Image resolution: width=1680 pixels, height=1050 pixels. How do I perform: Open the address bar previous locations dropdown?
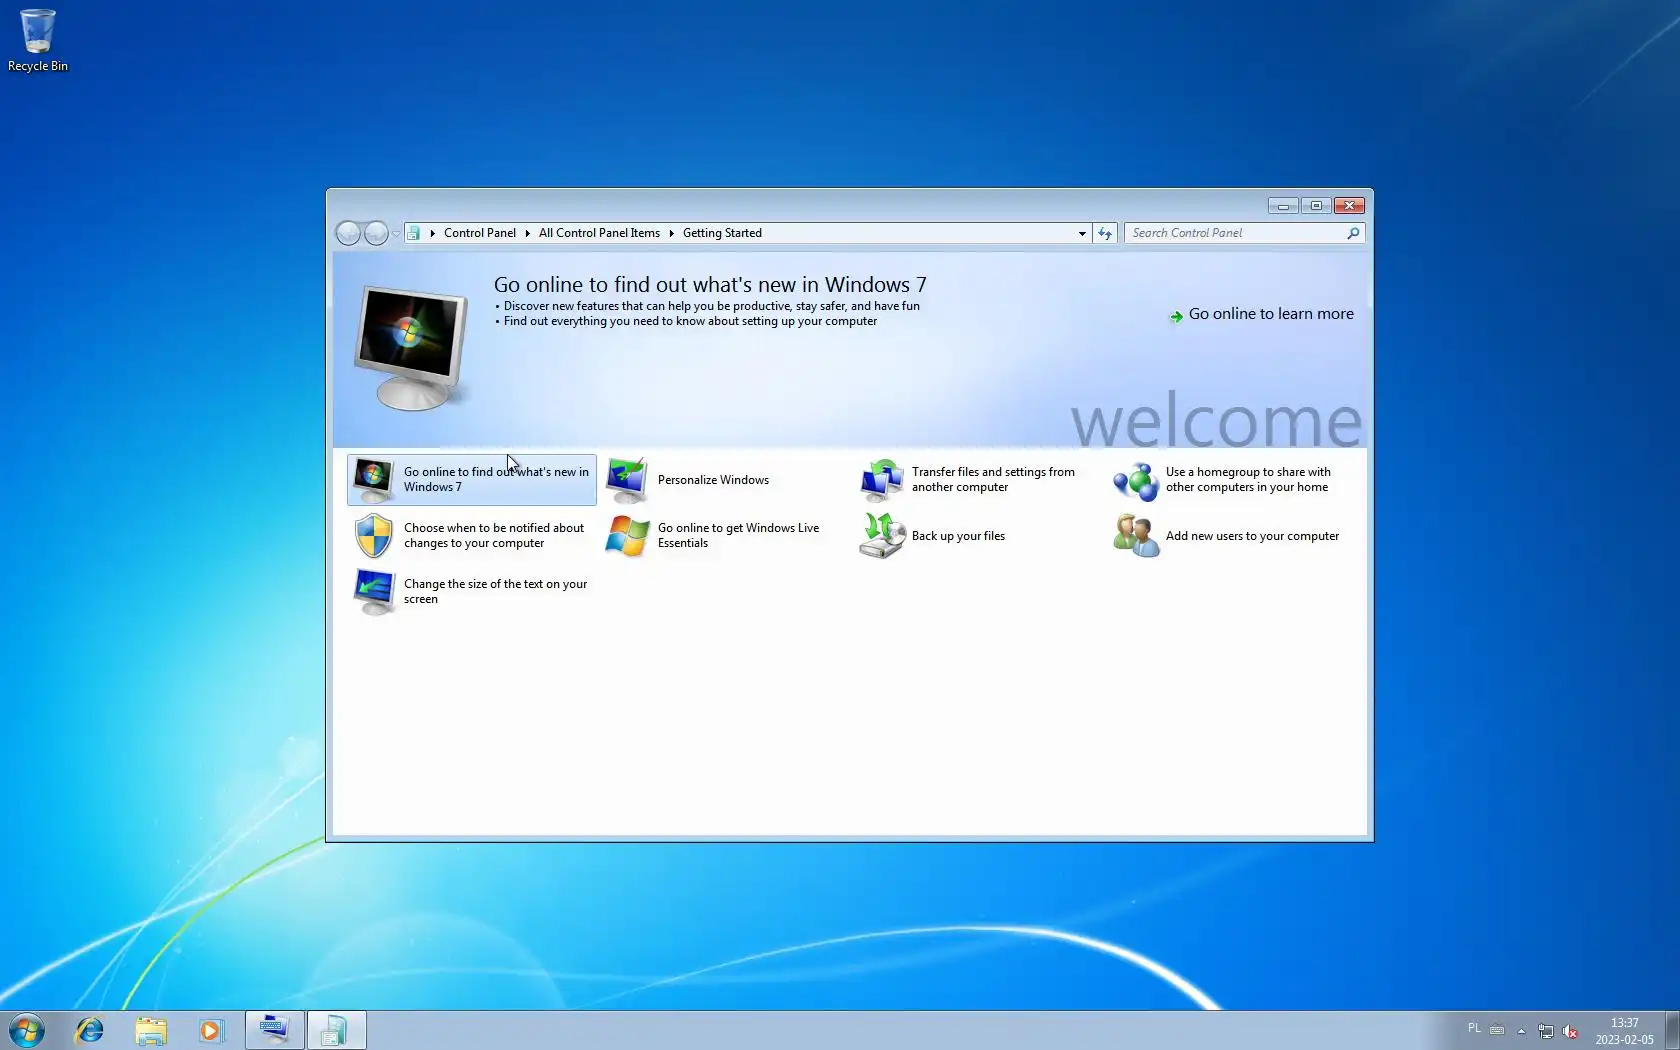click(x=1082, y=233)
